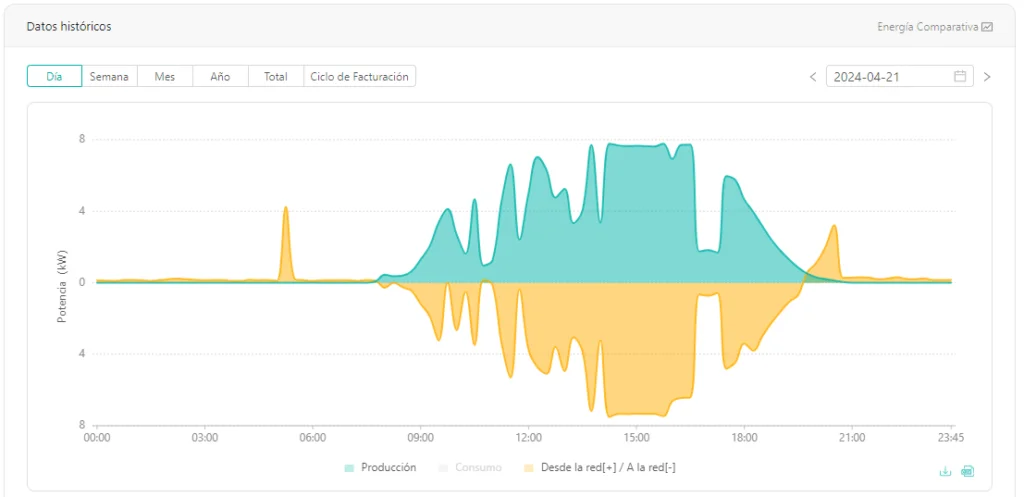Click the 03:00 time axis label
Viewport: 1024px width, 497px height.
204,438
